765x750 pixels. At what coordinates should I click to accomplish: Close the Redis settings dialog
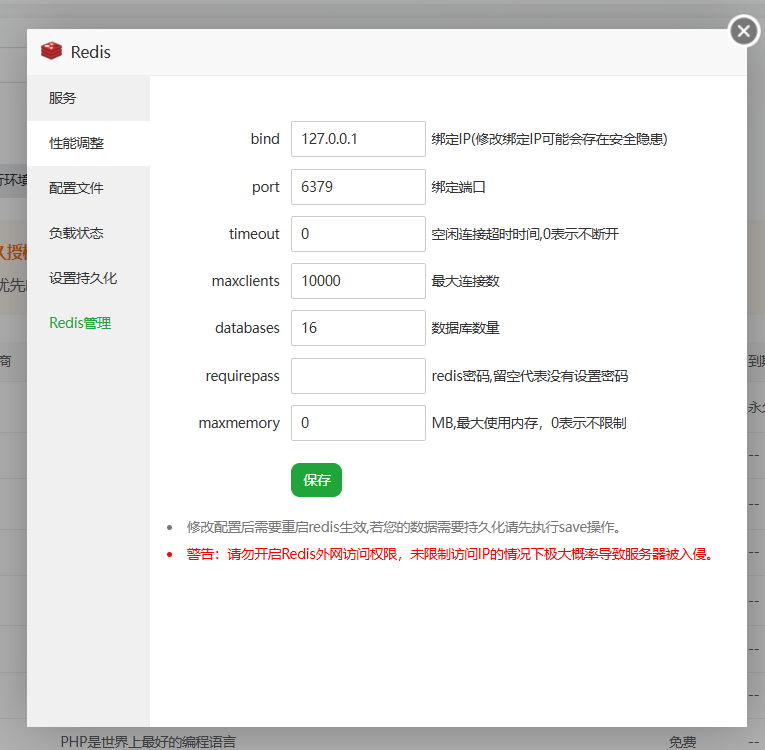743,32
